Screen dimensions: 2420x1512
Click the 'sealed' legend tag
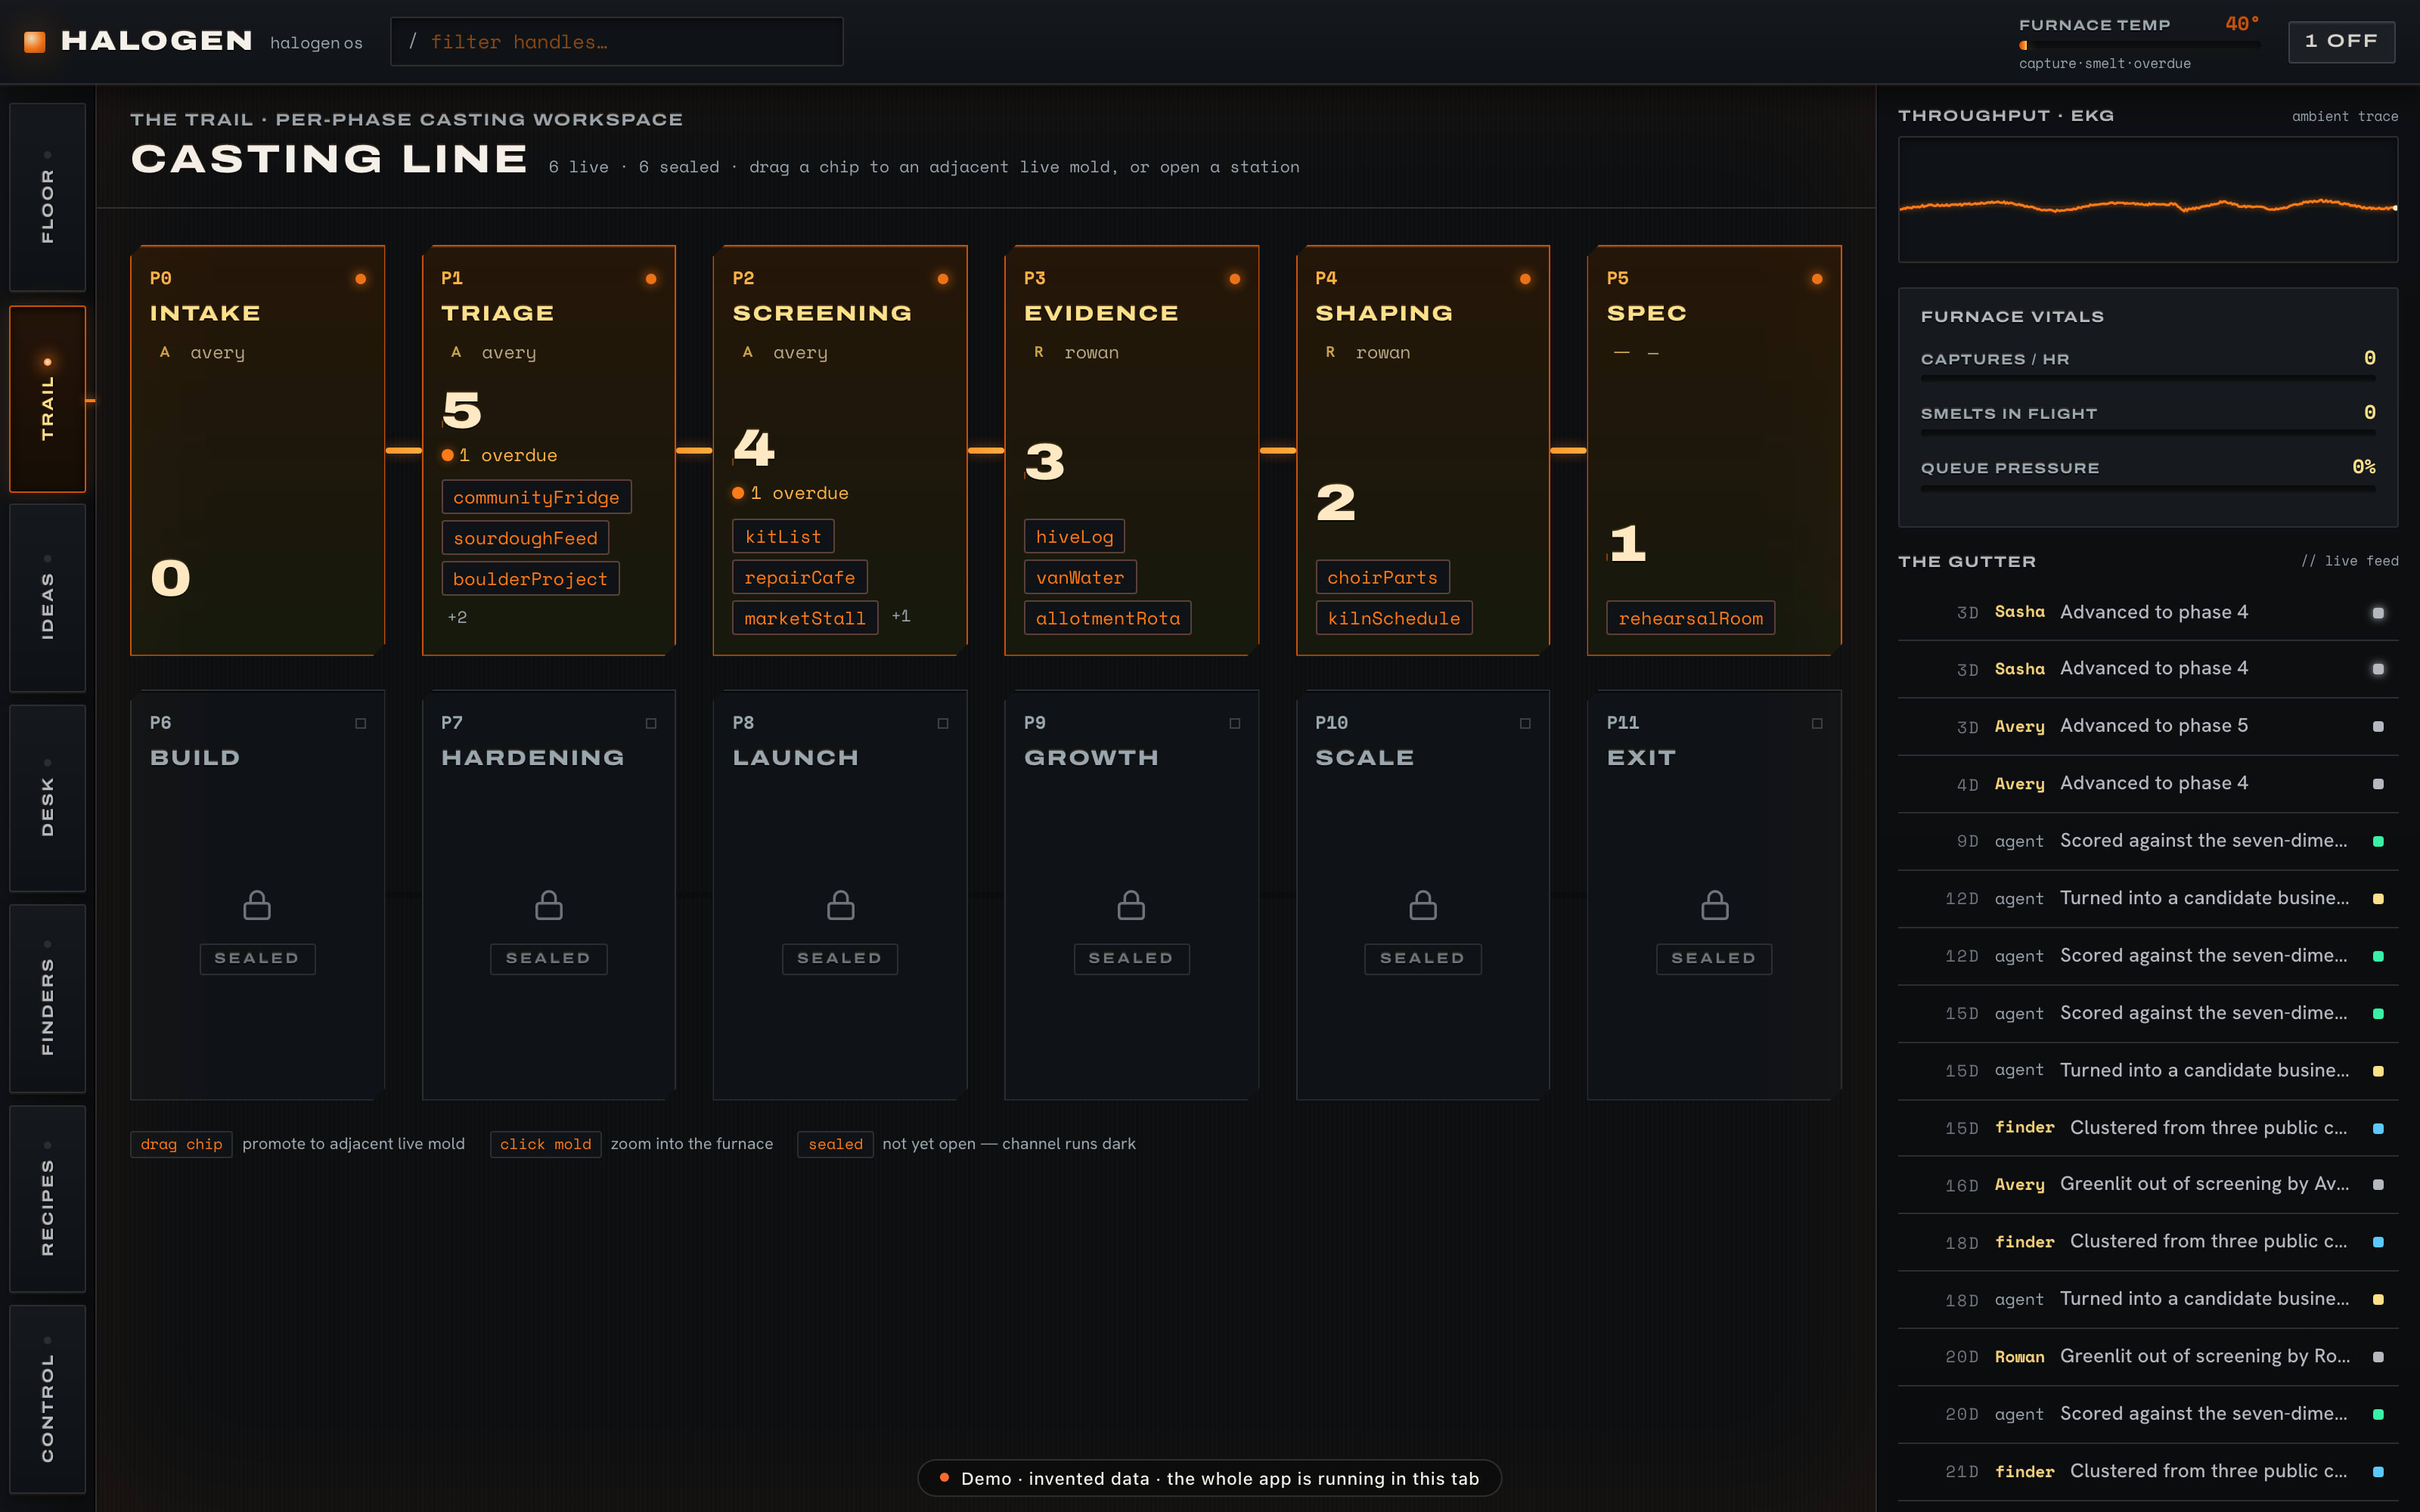tap(835, 1144)
